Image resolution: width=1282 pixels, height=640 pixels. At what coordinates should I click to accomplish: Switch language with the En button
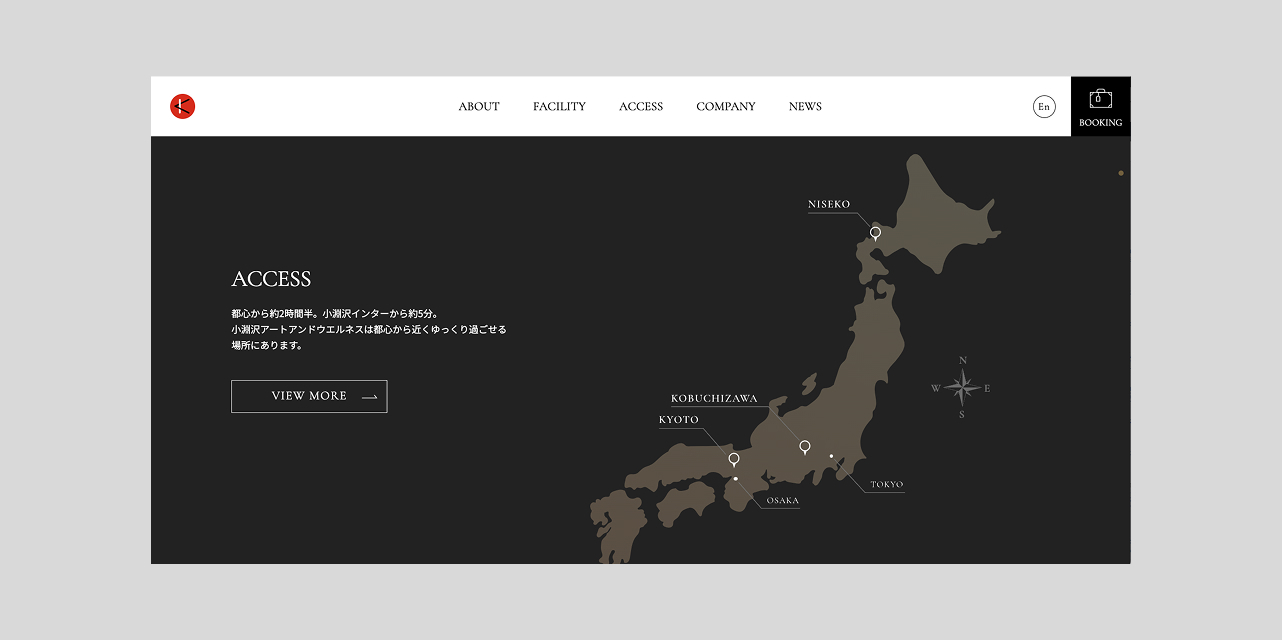tap(1044, 107)
